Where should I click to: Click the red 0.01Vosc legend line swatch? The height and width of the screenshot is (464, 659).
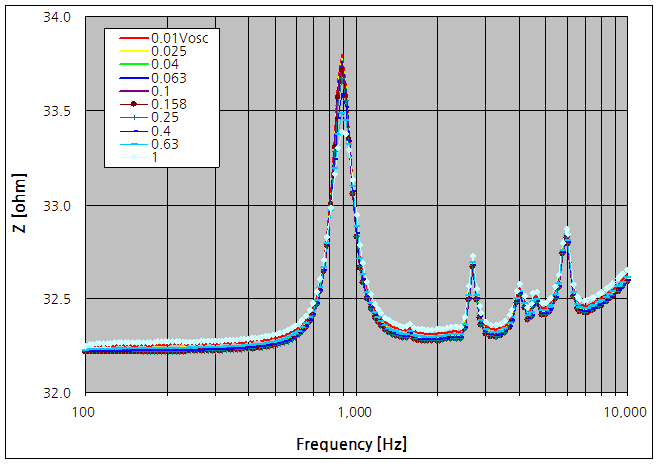pos(134,38)
